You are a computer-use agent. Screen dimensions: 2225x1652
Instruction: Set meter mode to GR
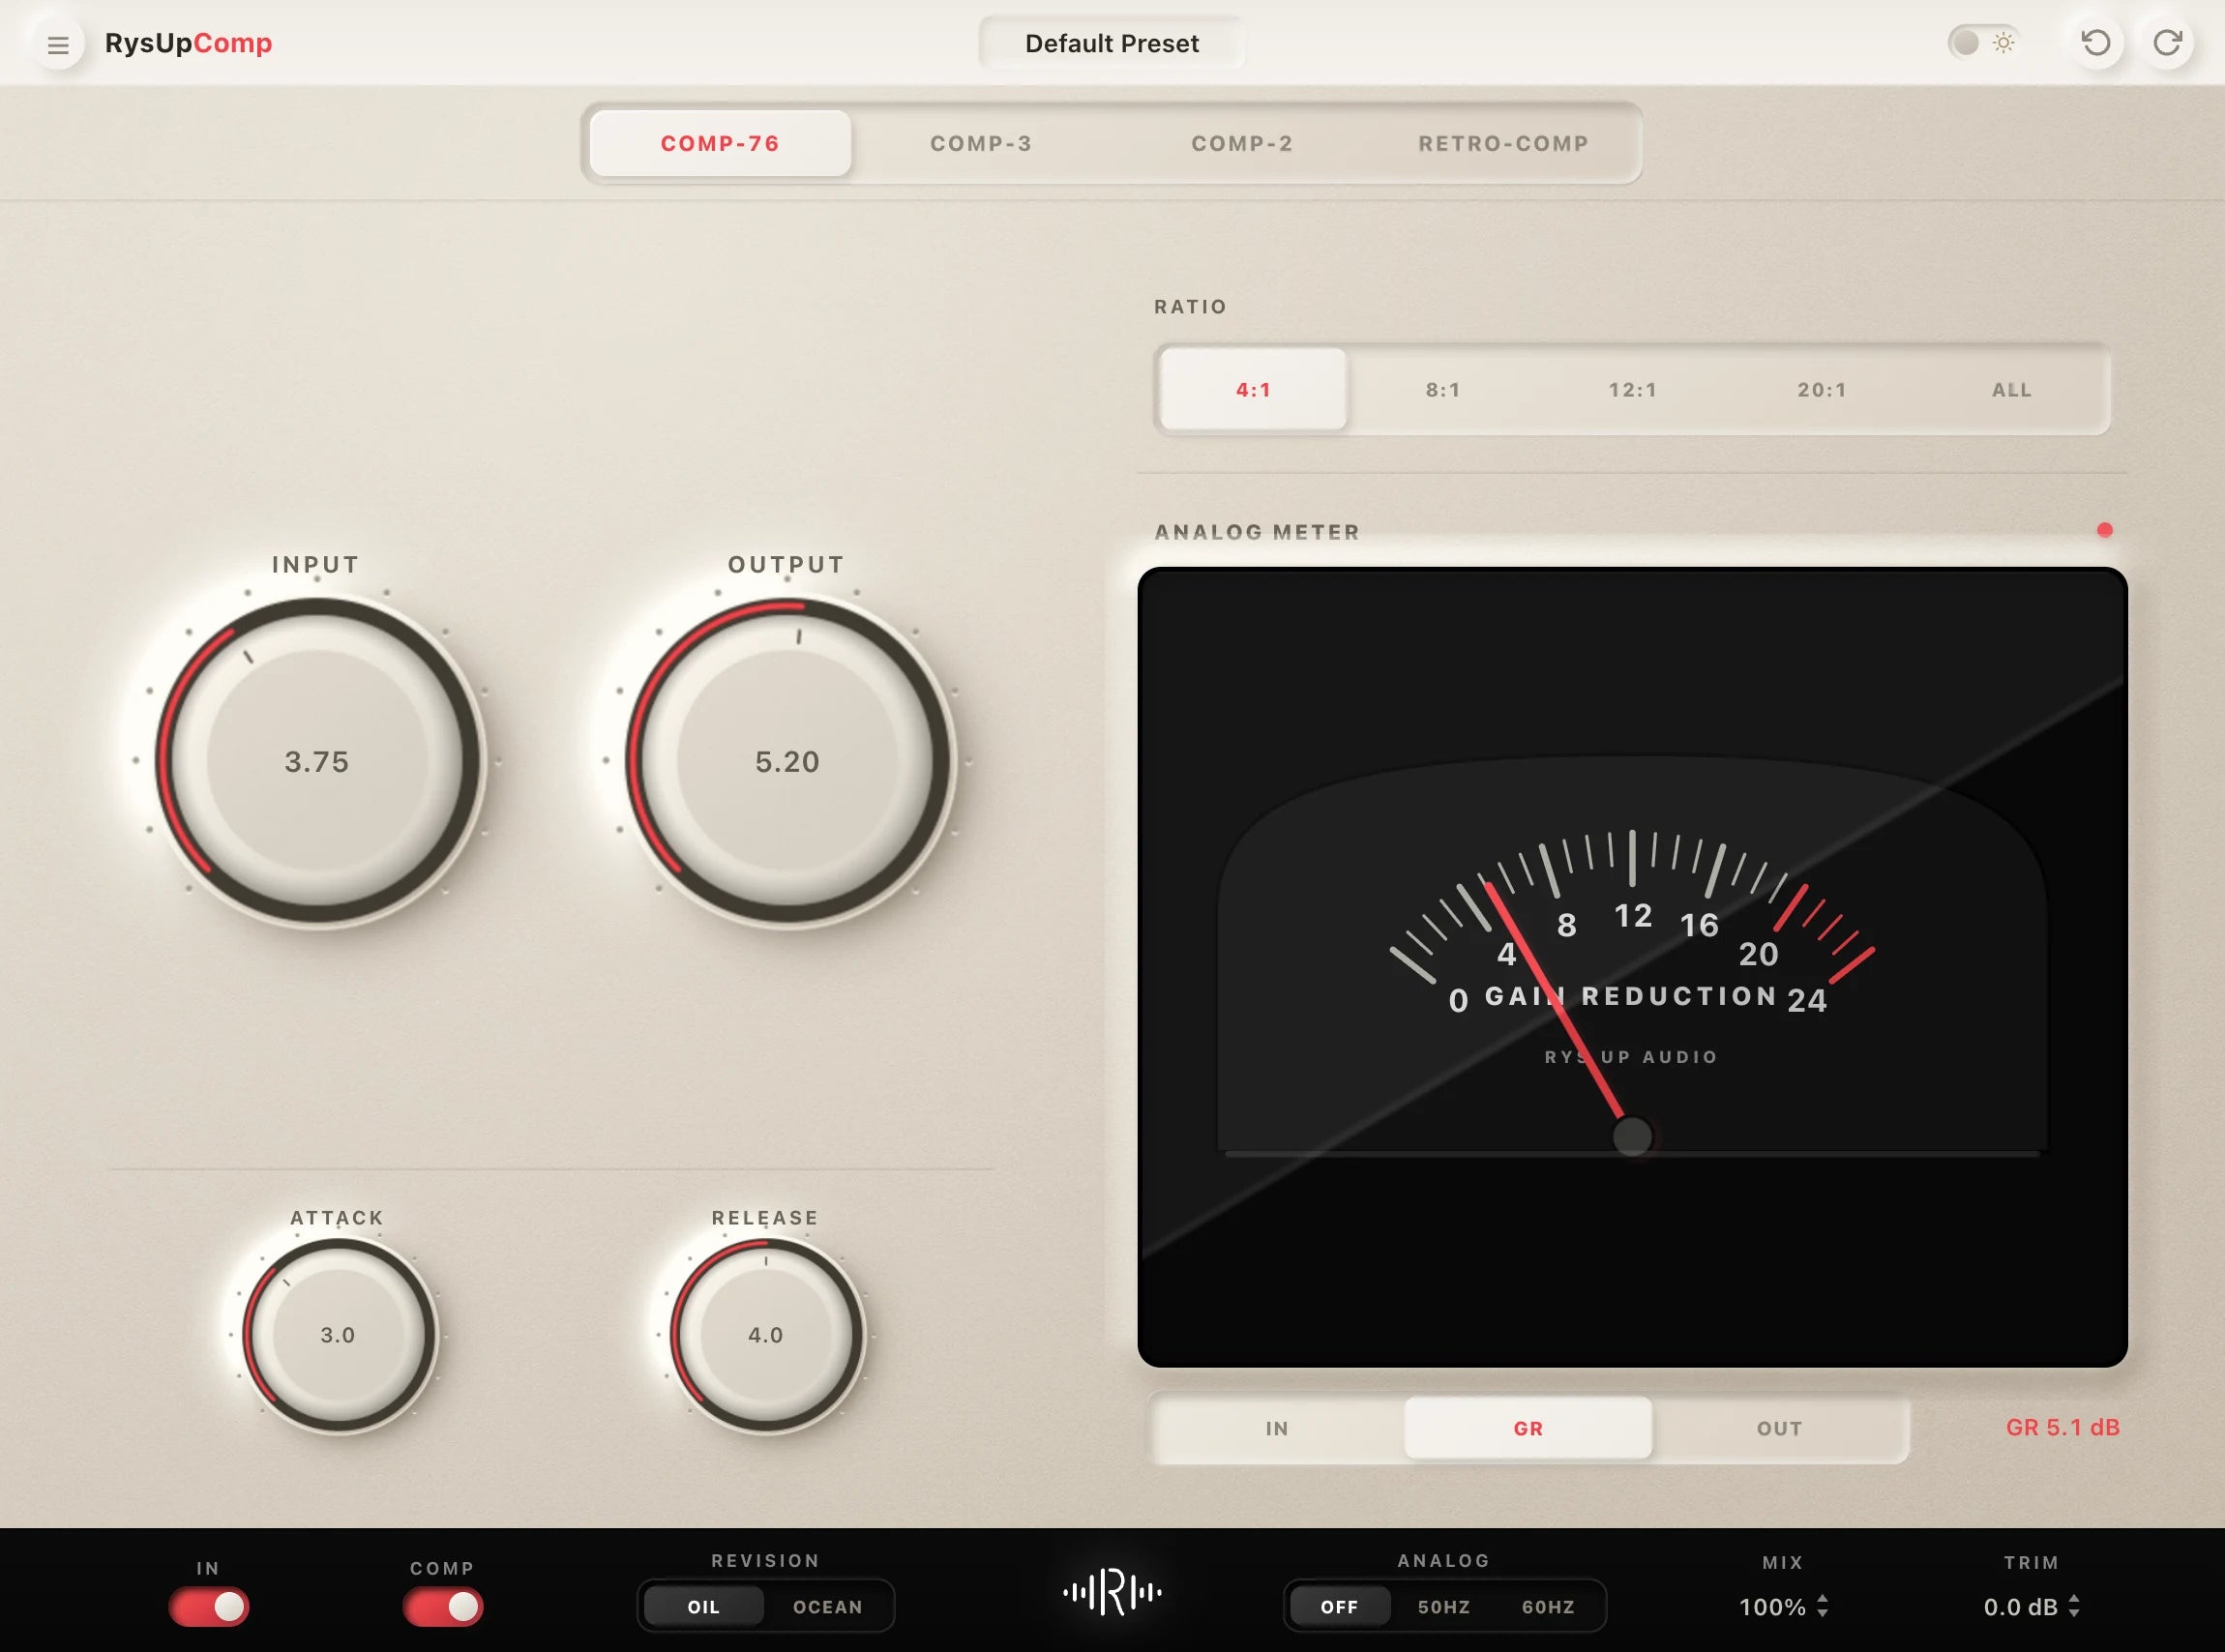coord(1528,1428)
